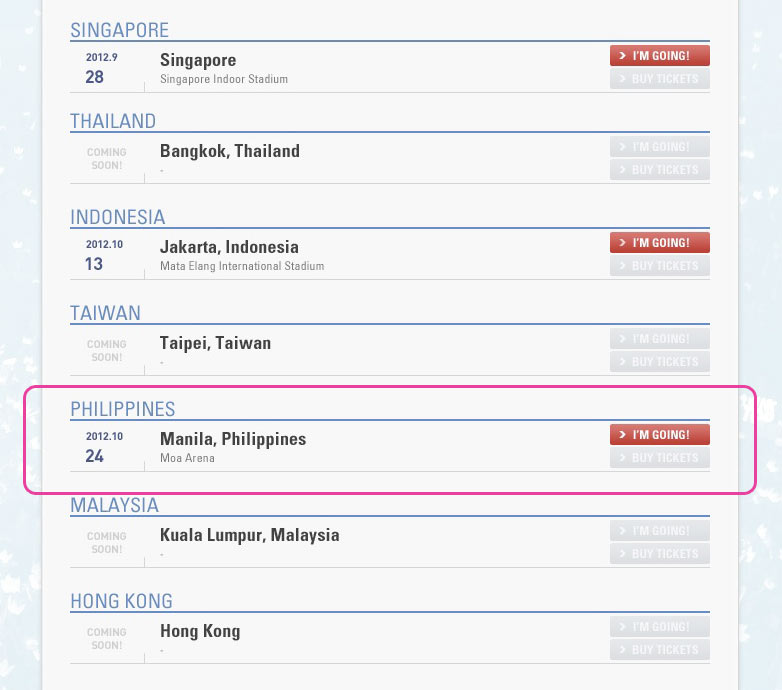Click BUY TICKETS for Singapore Indoor Stadium
The image size is (782, 690).
pos(659,79)
